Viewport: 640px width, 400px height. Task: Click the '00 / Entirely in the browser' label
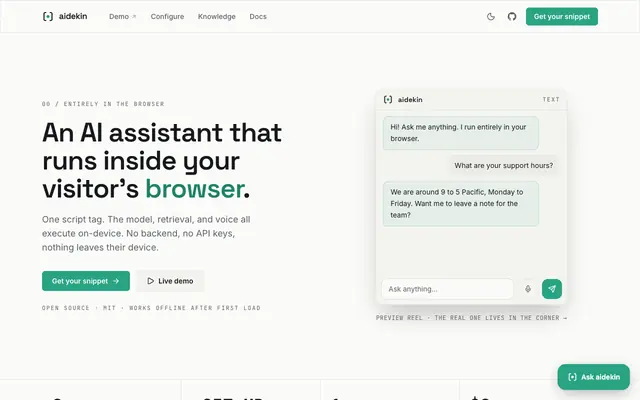tap(103, 104)
